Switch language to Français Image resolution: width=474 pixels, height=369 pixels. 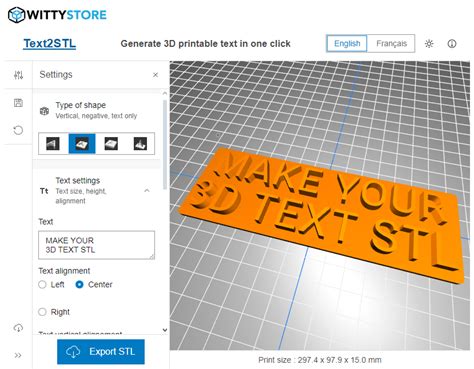(x=391, y=44)
